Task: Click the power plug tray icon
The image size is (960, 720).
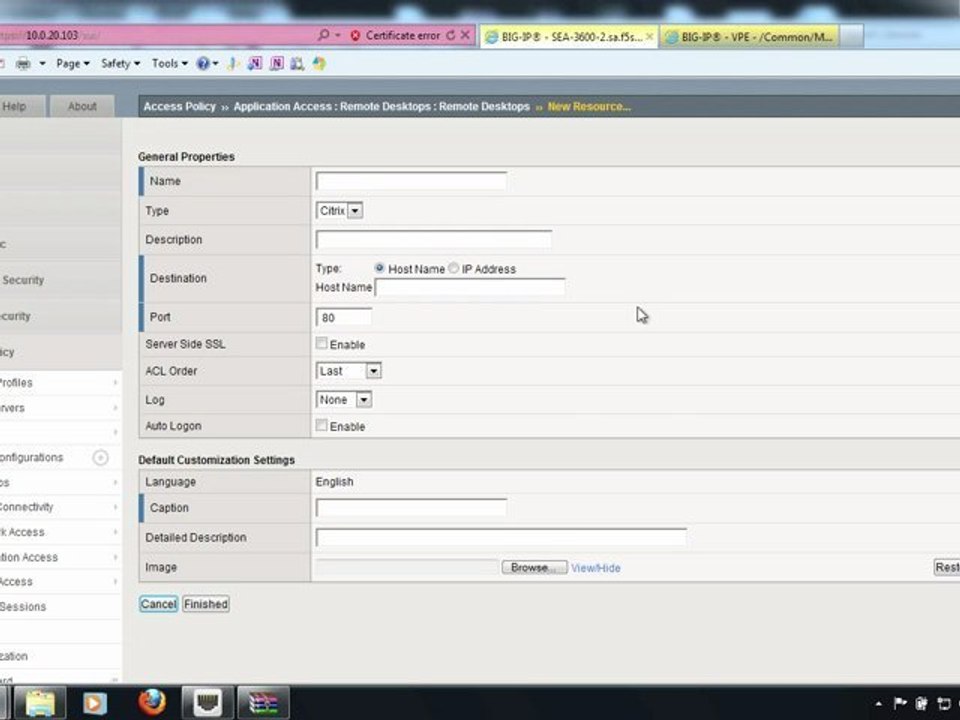Action: (921, 704)
